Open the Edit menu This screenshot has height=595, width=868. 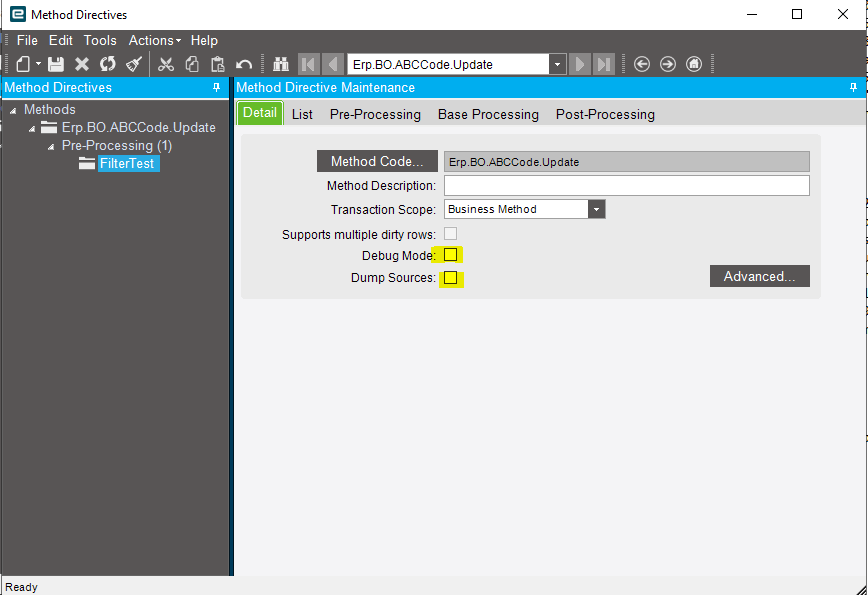click(60, 40)
